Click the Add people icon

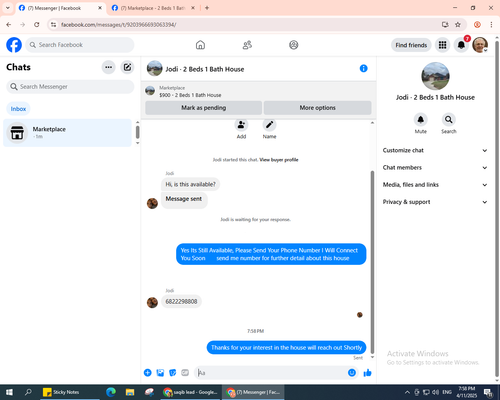pyautogui.click(x=241, y=125)
